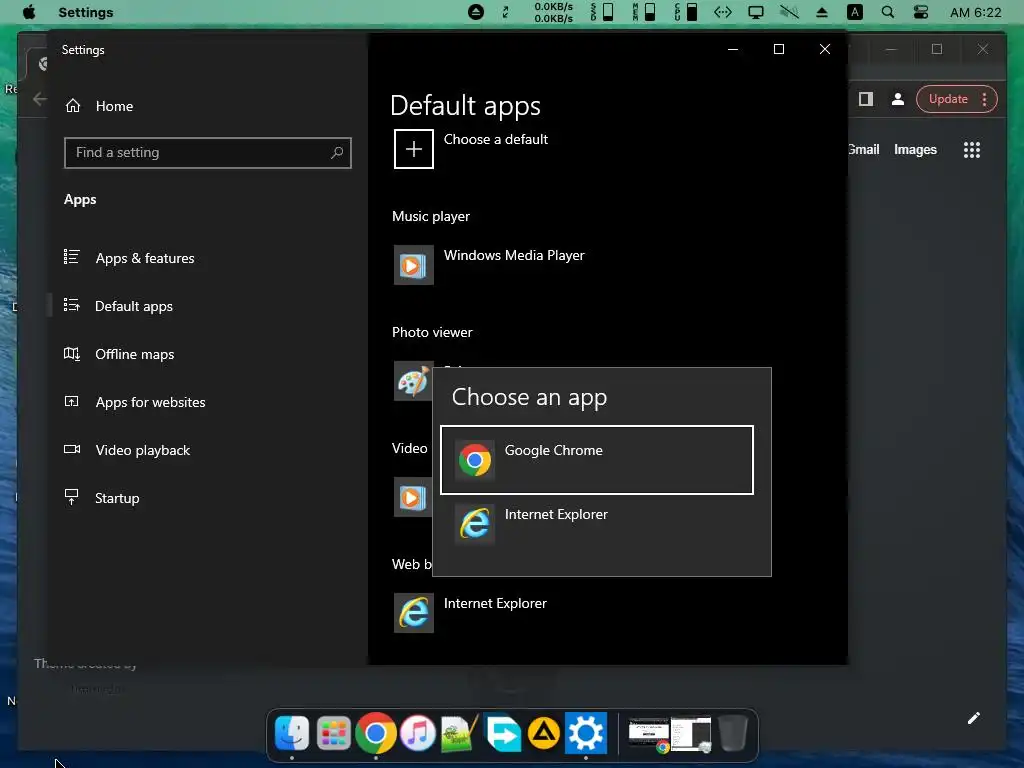The height and width of the screenshot is (768, 1024).
Task: Click the Default apps page title
Action: tap(466, 106)
